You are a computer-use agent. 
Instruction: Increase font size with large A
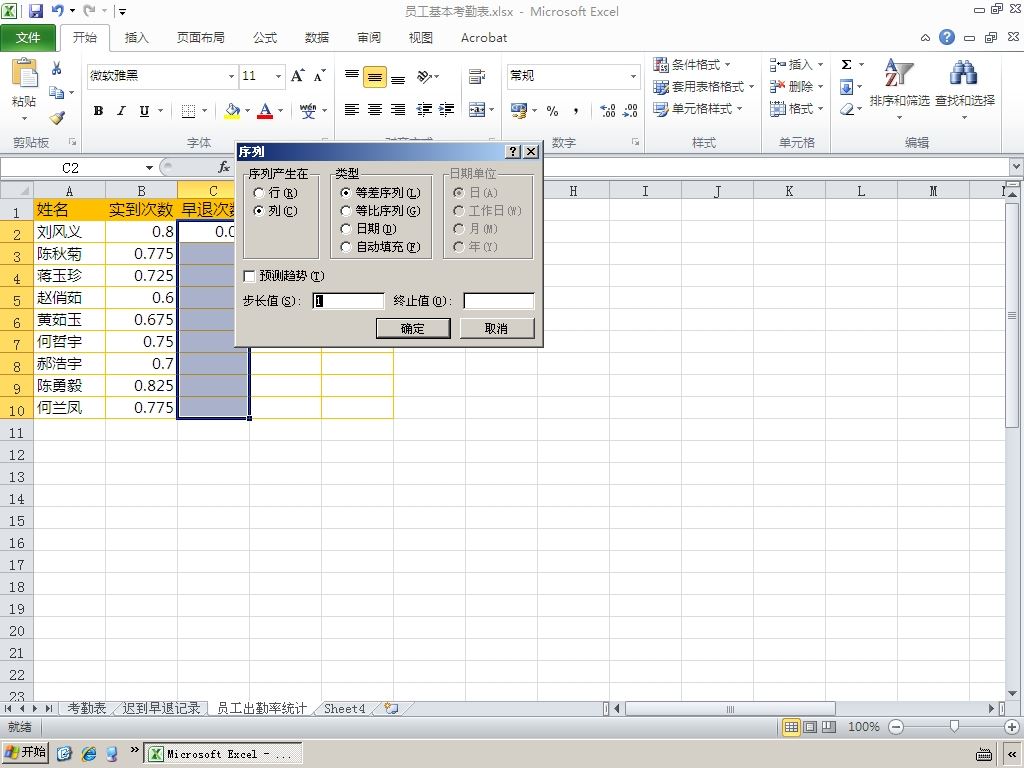point(297,76)
